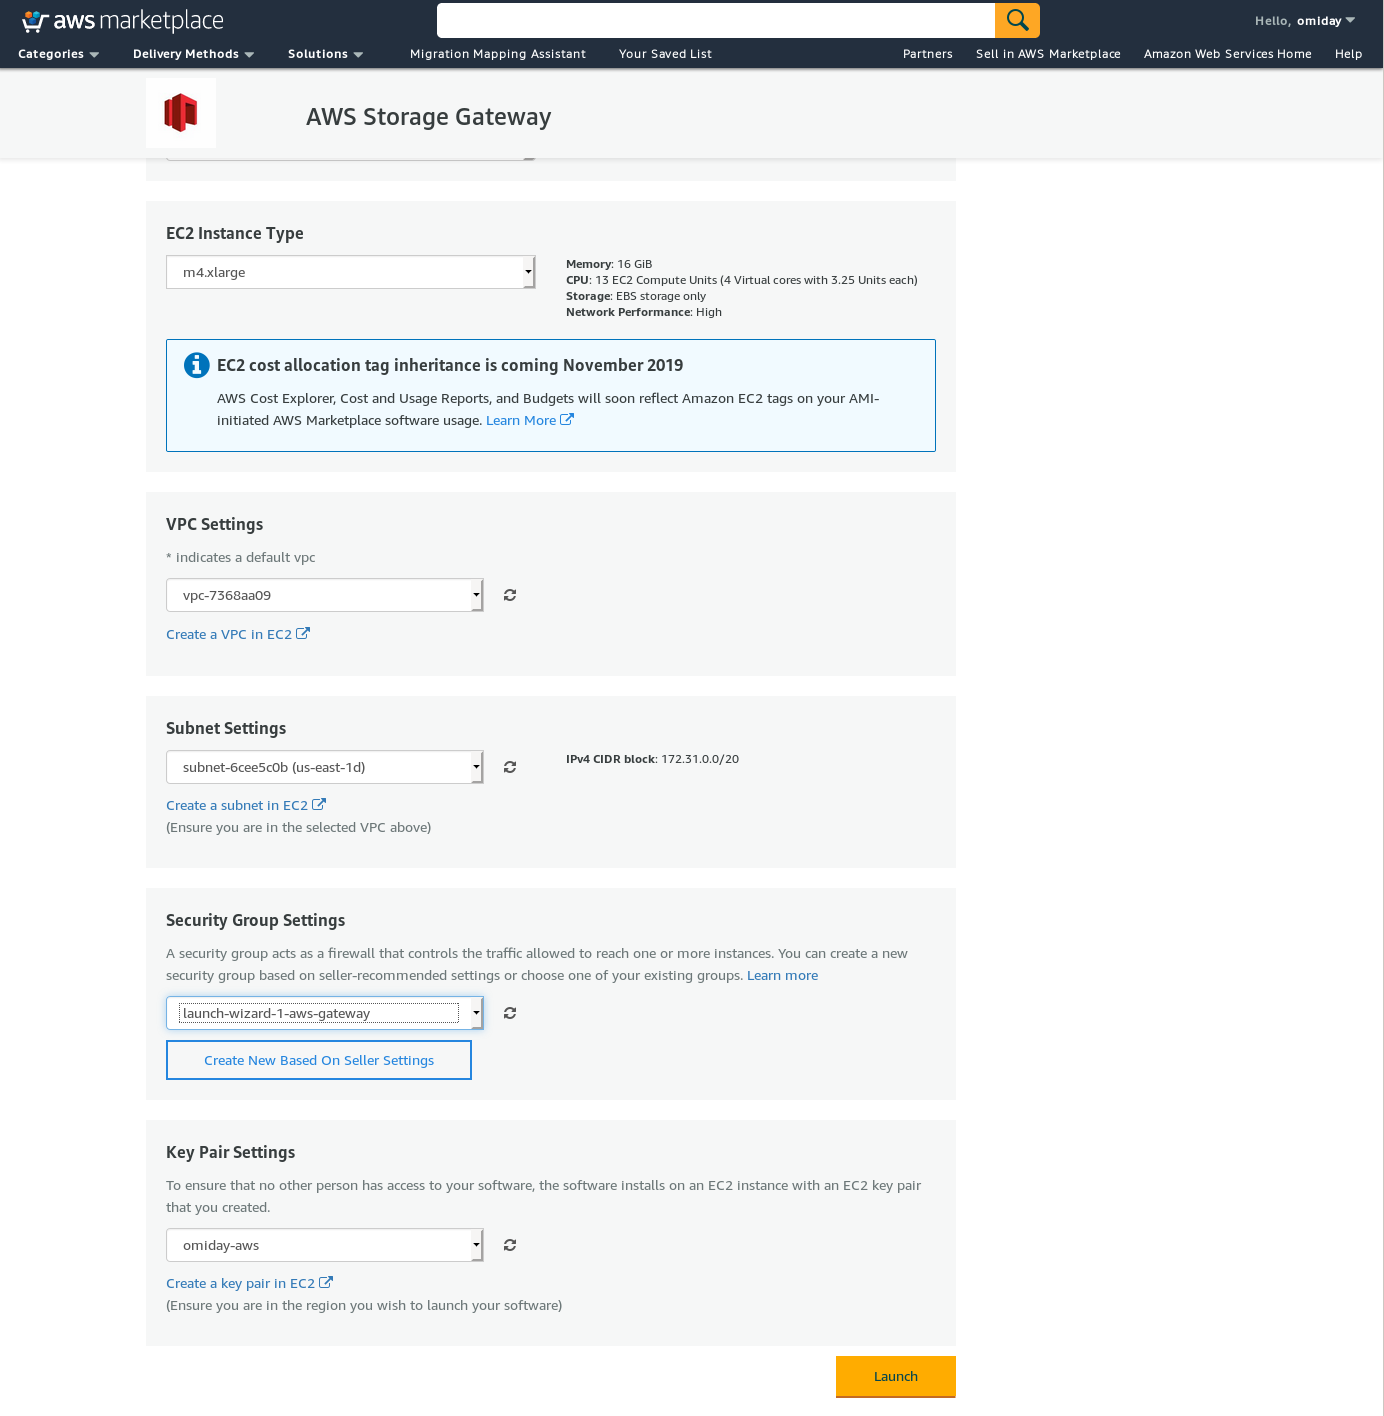The height and width of the screenshot is (1416, 1384).
Task: Refresh the VPC list
Action: pos(510,595)
